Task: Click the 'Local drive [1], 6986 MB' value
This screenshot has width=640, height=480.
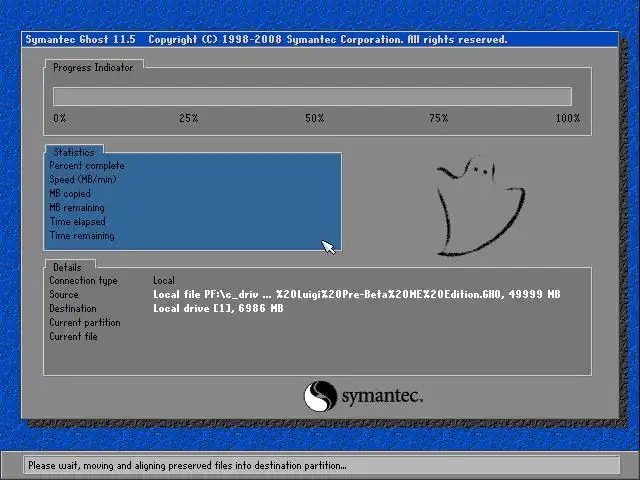Action: (218, 309)
